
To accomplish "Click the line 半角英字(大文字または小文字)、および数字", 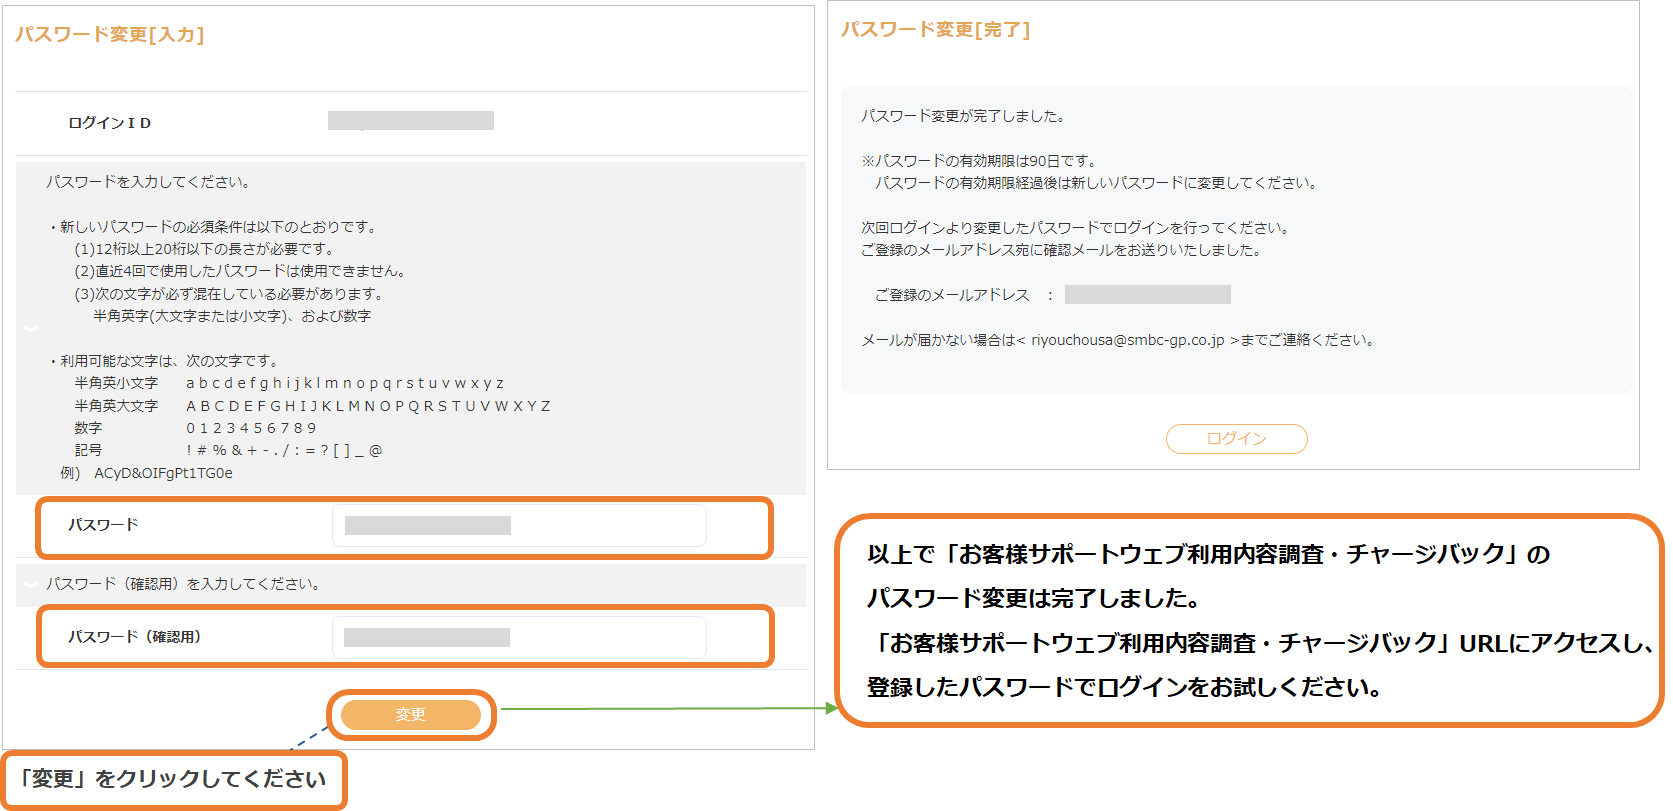I will [x=232, y=316].
